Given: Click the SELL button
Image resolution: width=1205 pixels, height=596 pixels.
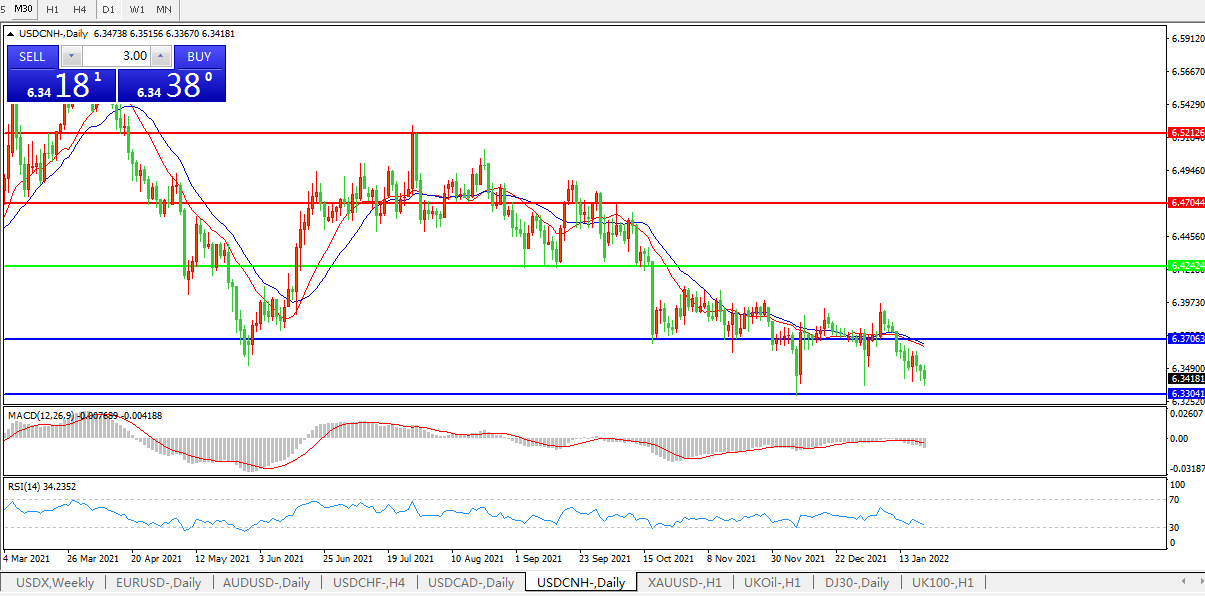Looking at the screenshot, I should tap(32, 56).
